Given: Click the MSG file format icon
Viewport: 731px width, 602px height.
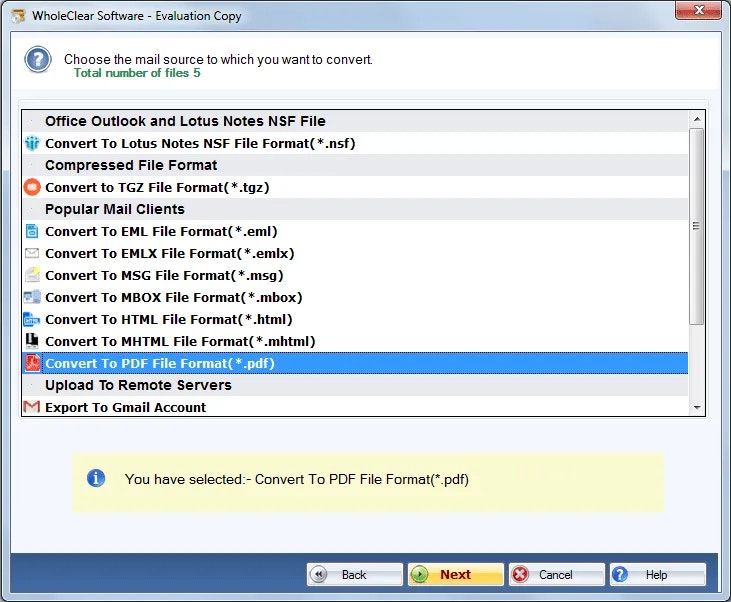Looking at the screenshot, I should tap(32, 275).
